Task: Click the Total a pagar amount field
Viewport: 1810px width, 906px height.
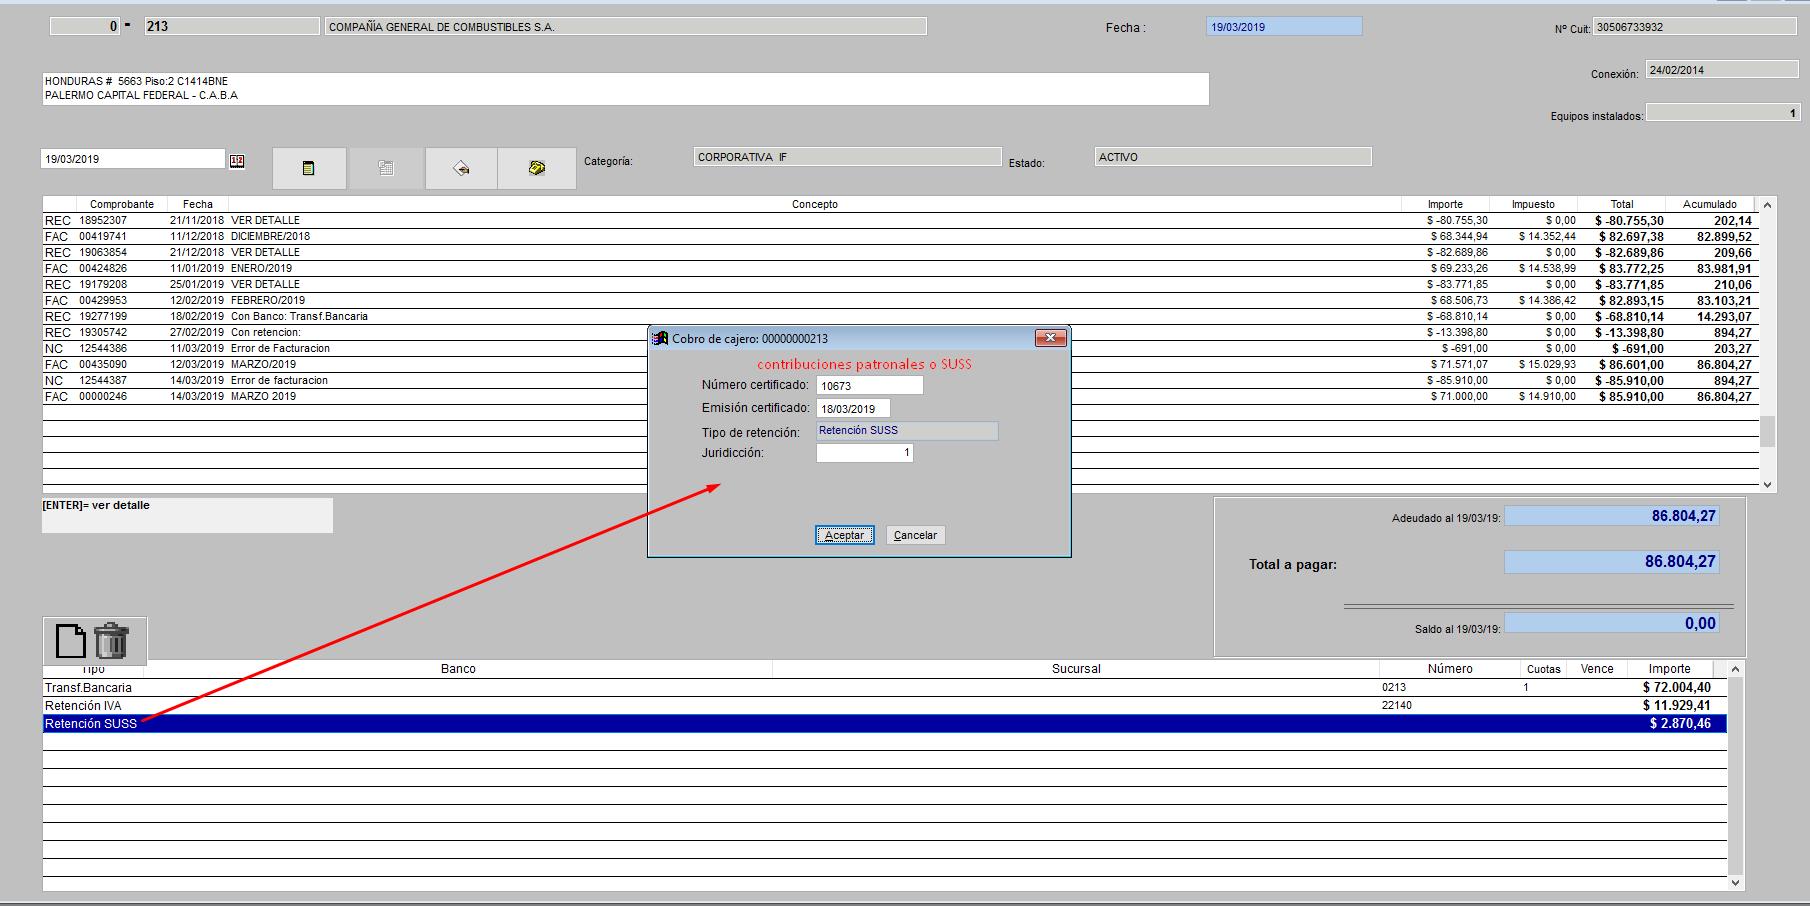Action: point(1611,562)
